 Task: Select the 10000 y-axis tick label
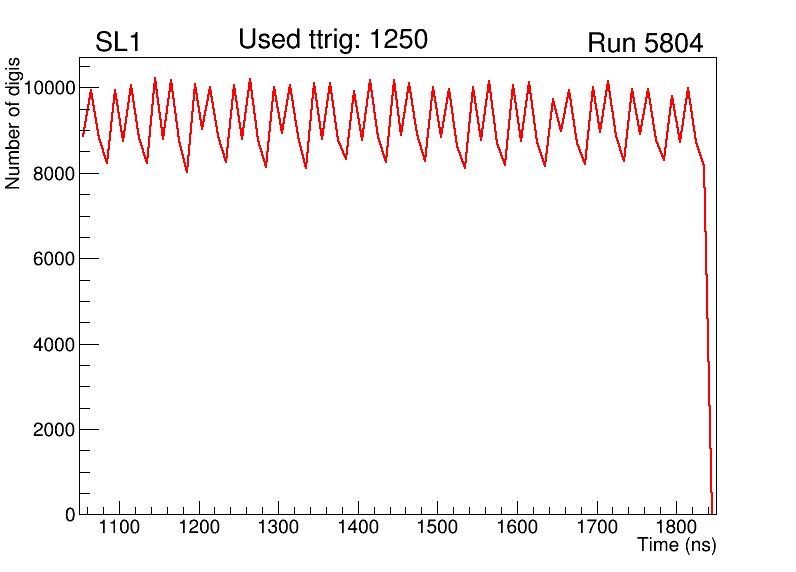[x=50, y=88]
